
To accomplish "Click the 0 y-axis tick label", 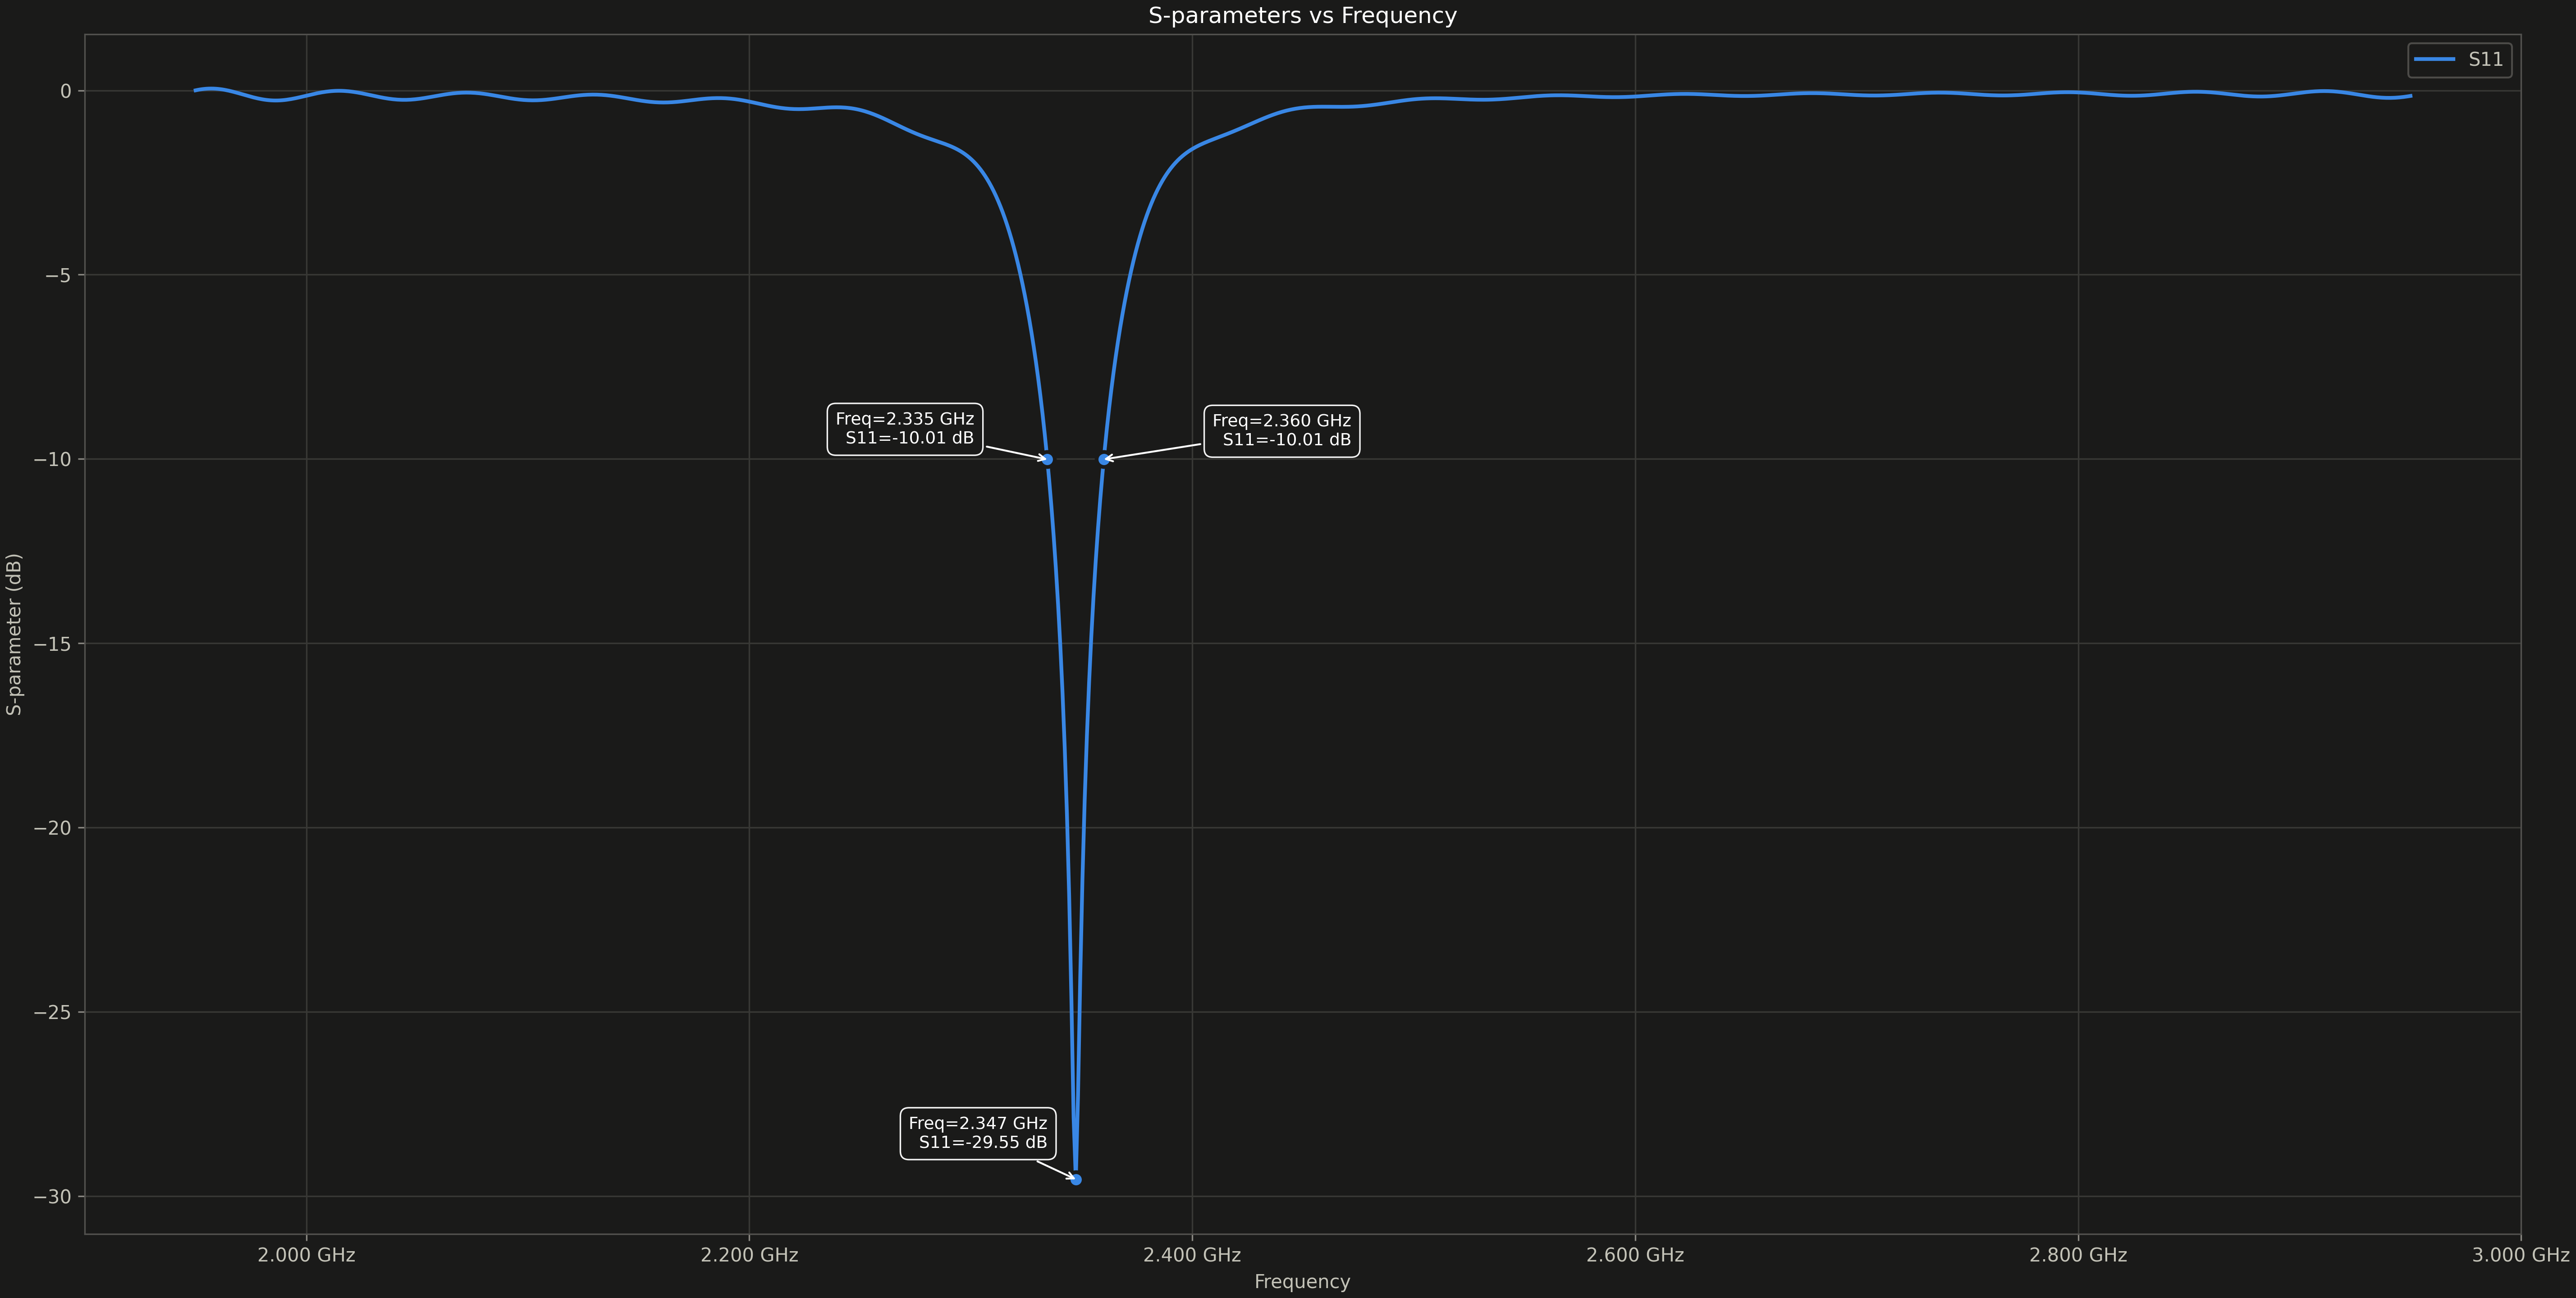I will (66, 91).
